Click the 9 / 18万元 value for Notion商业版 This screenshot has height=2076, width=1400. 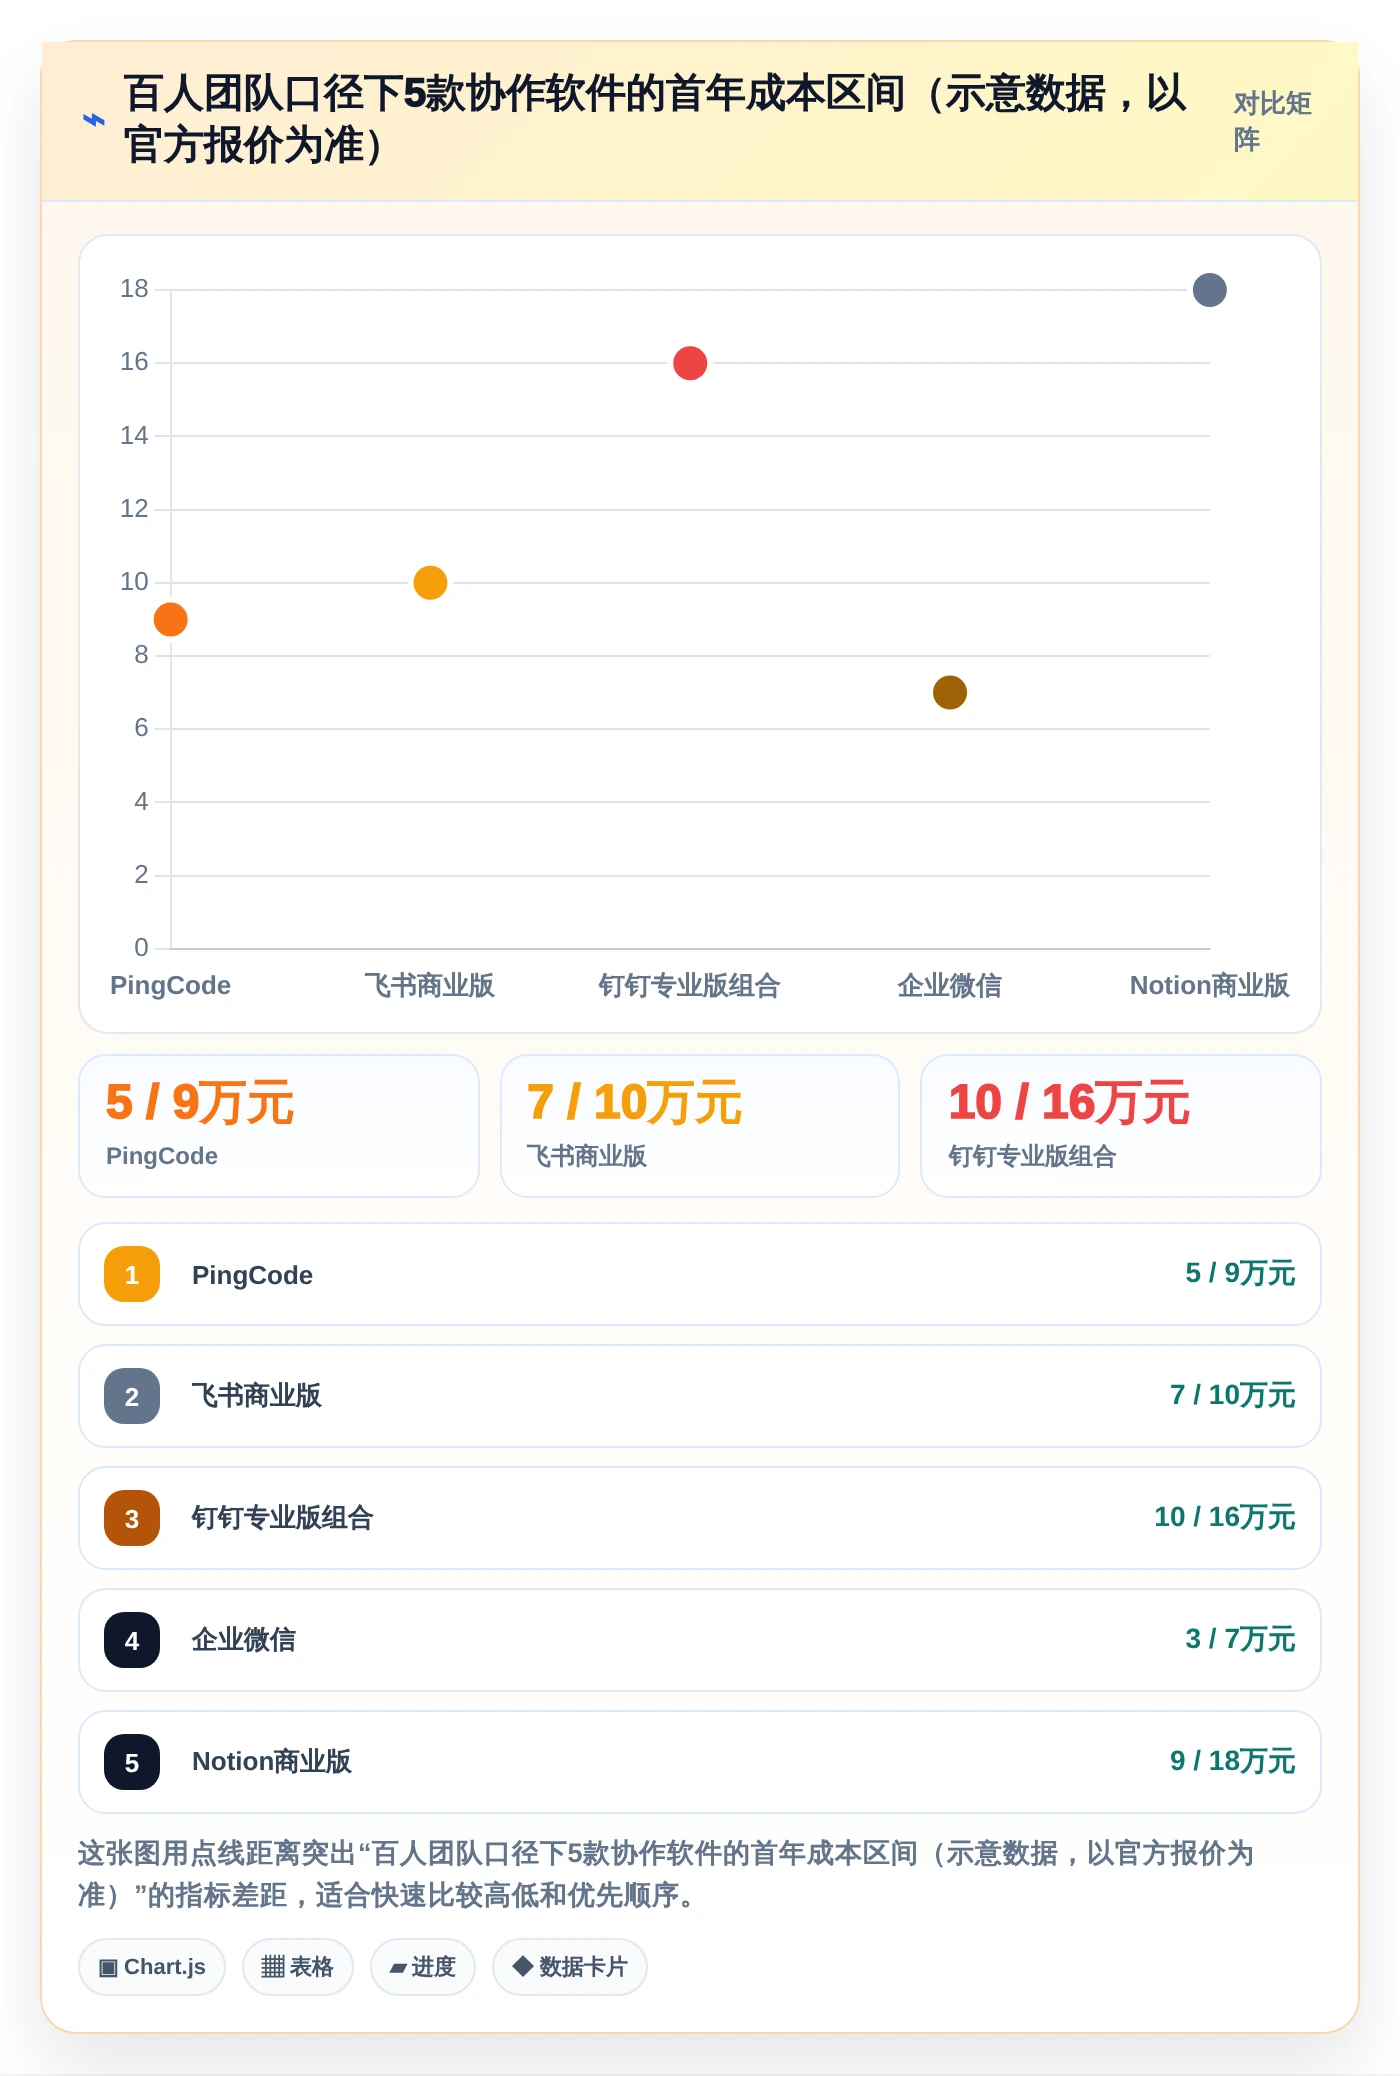click(1232, 1761)
